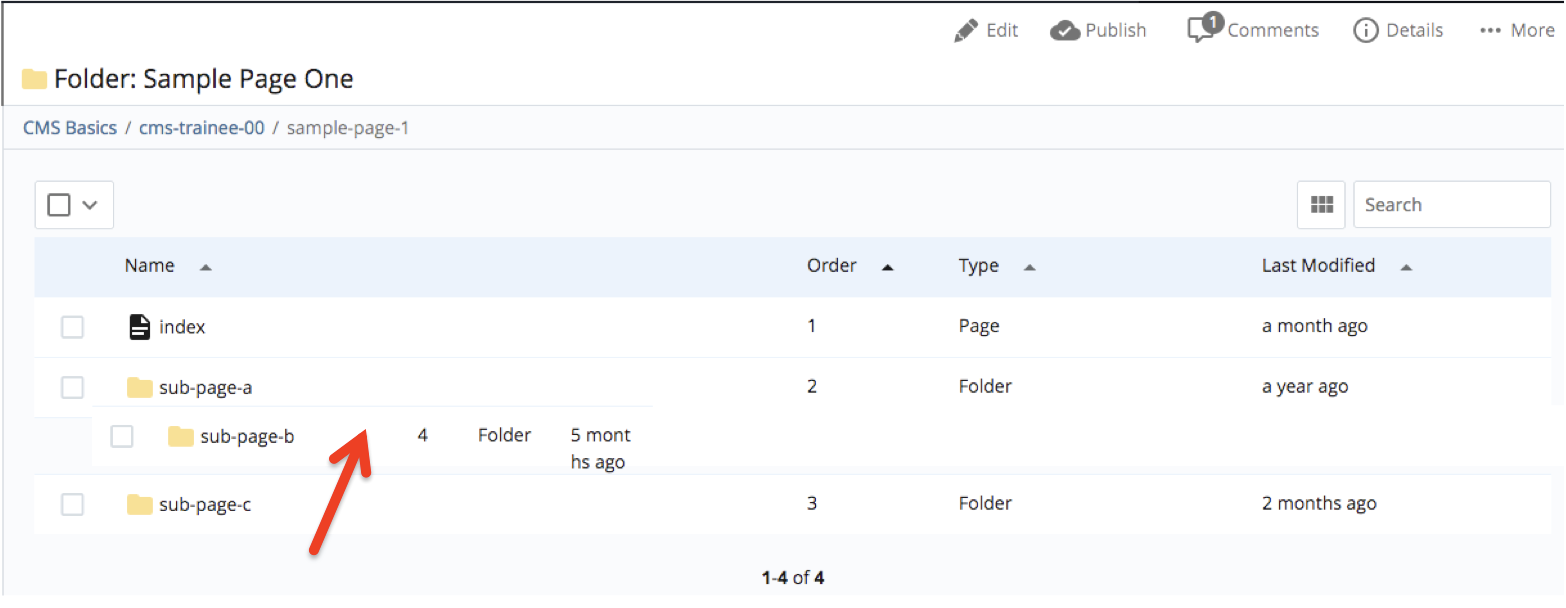Switch to grid view icon
1566x608 pixels.
click(1321, 205)
